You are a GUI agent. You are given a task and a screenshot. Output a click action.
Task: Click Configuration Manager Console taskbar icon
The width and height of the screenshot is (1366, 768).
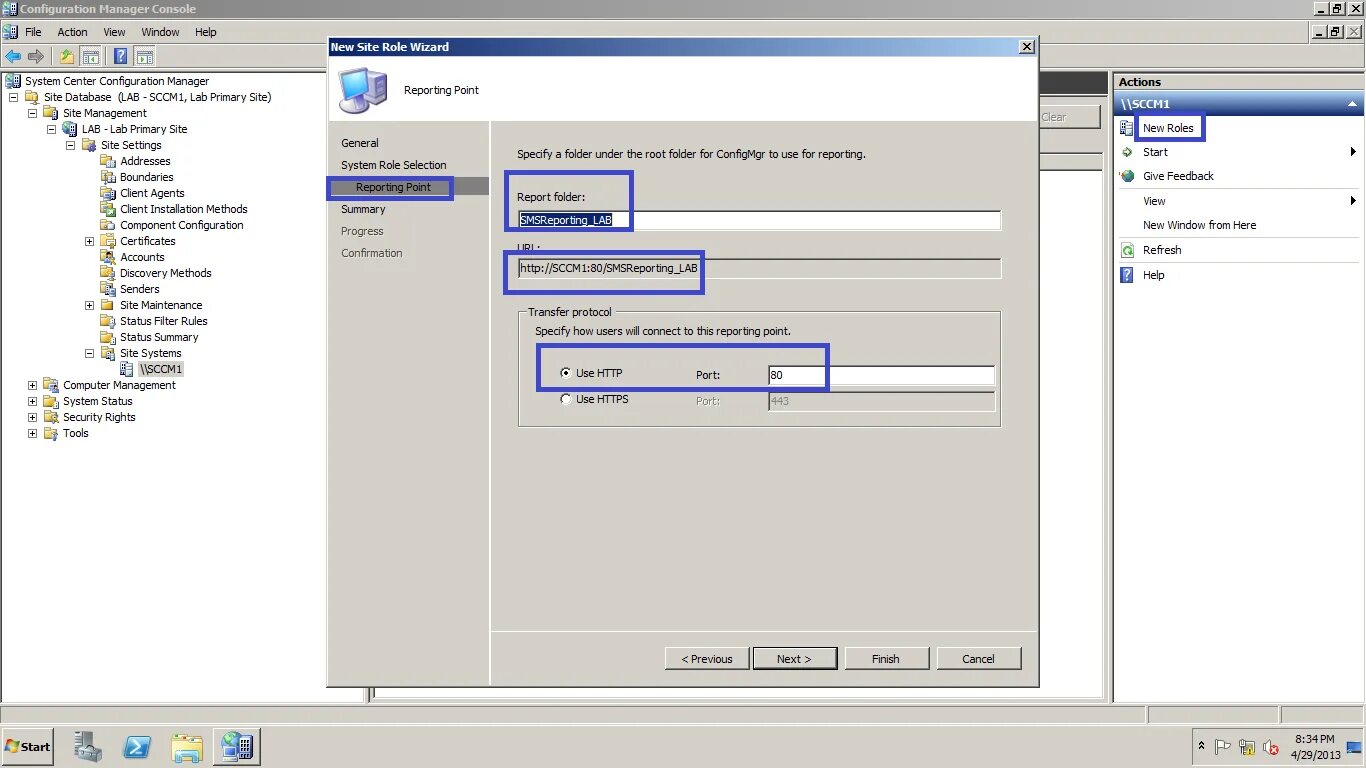238,746
